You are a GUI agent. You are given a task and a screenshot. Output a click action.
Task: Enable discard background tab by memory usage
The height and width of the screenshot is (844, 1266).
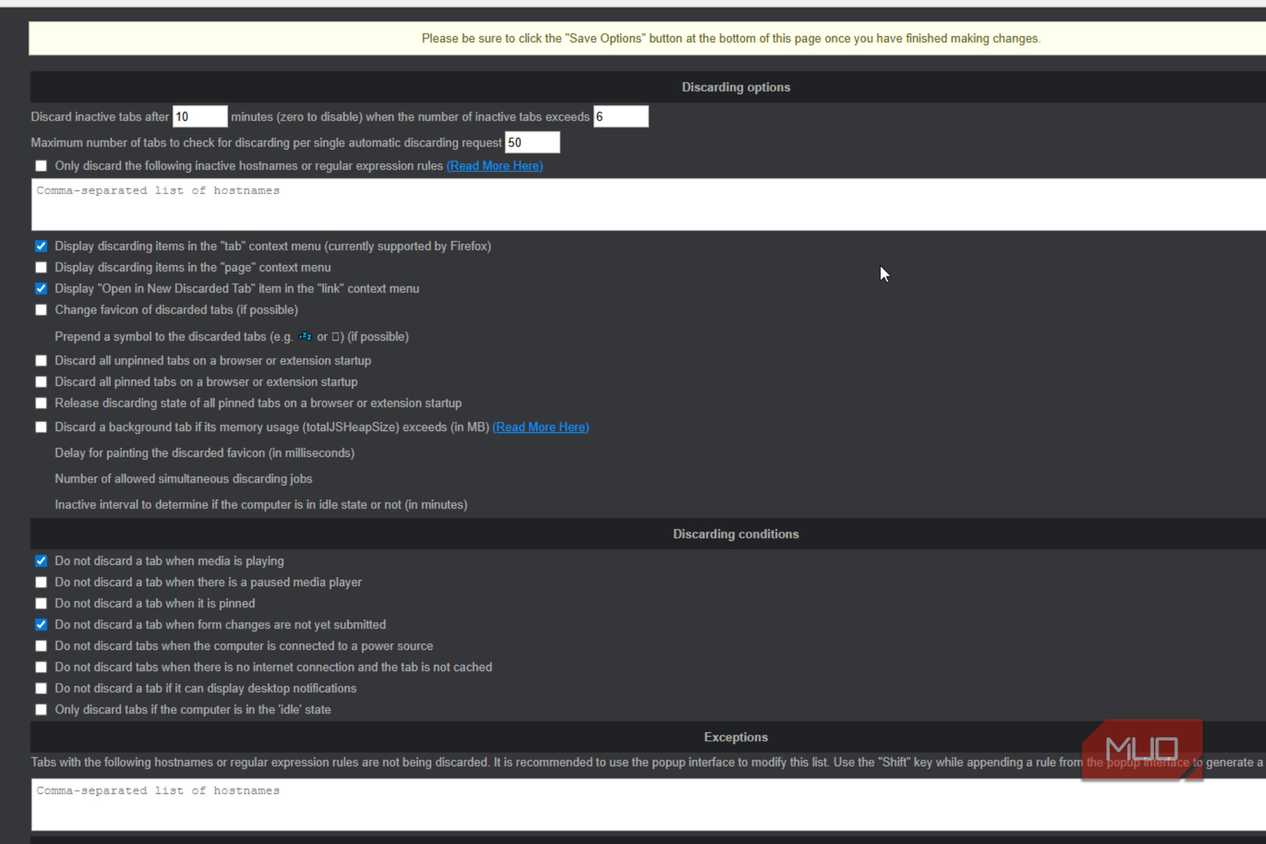click(x=41, y=427)
